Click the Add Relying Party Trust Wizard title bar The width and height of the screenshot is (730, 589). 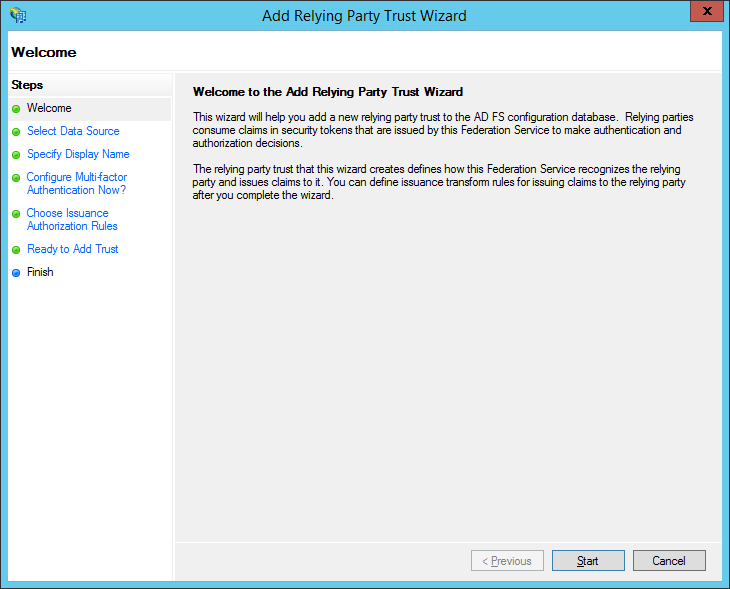point(364,15)
